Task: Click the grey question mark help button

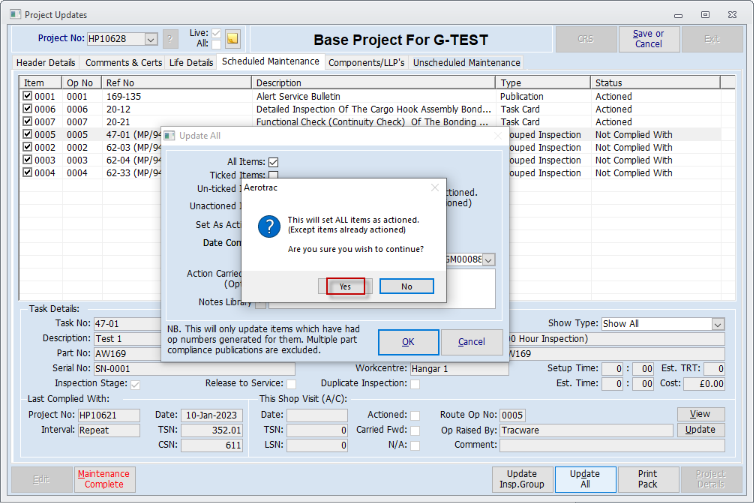Action: click(x=170, y=39)
